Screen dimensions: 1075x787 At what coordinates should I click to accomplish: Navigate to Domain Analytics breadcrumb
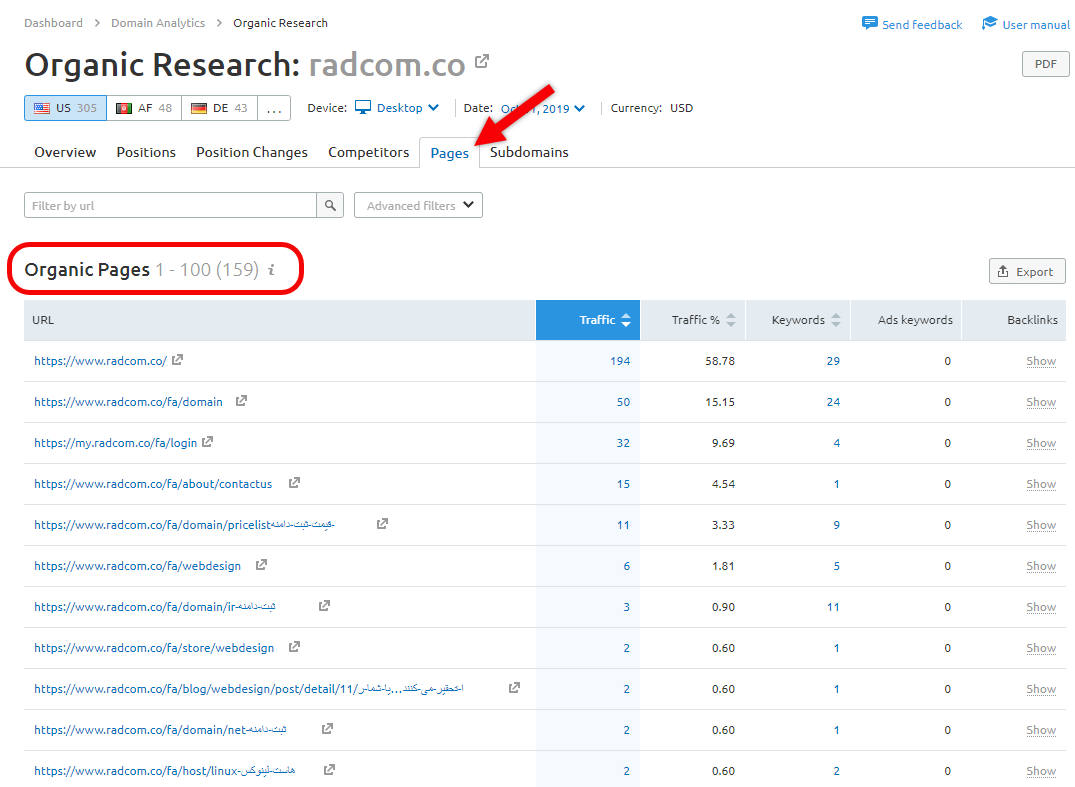point(159,22)
